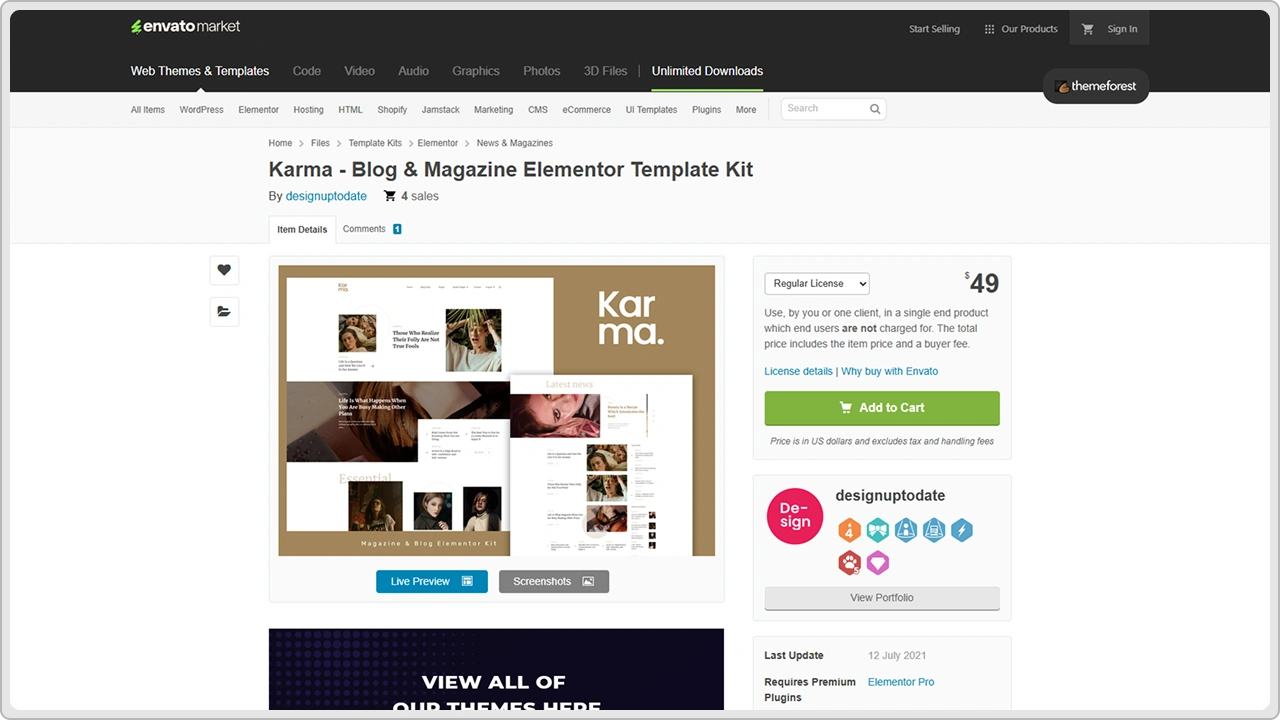Open the shopping cart icon in header
The width and height of the screenshot is (1280, 720).
tap(1088, 29)
